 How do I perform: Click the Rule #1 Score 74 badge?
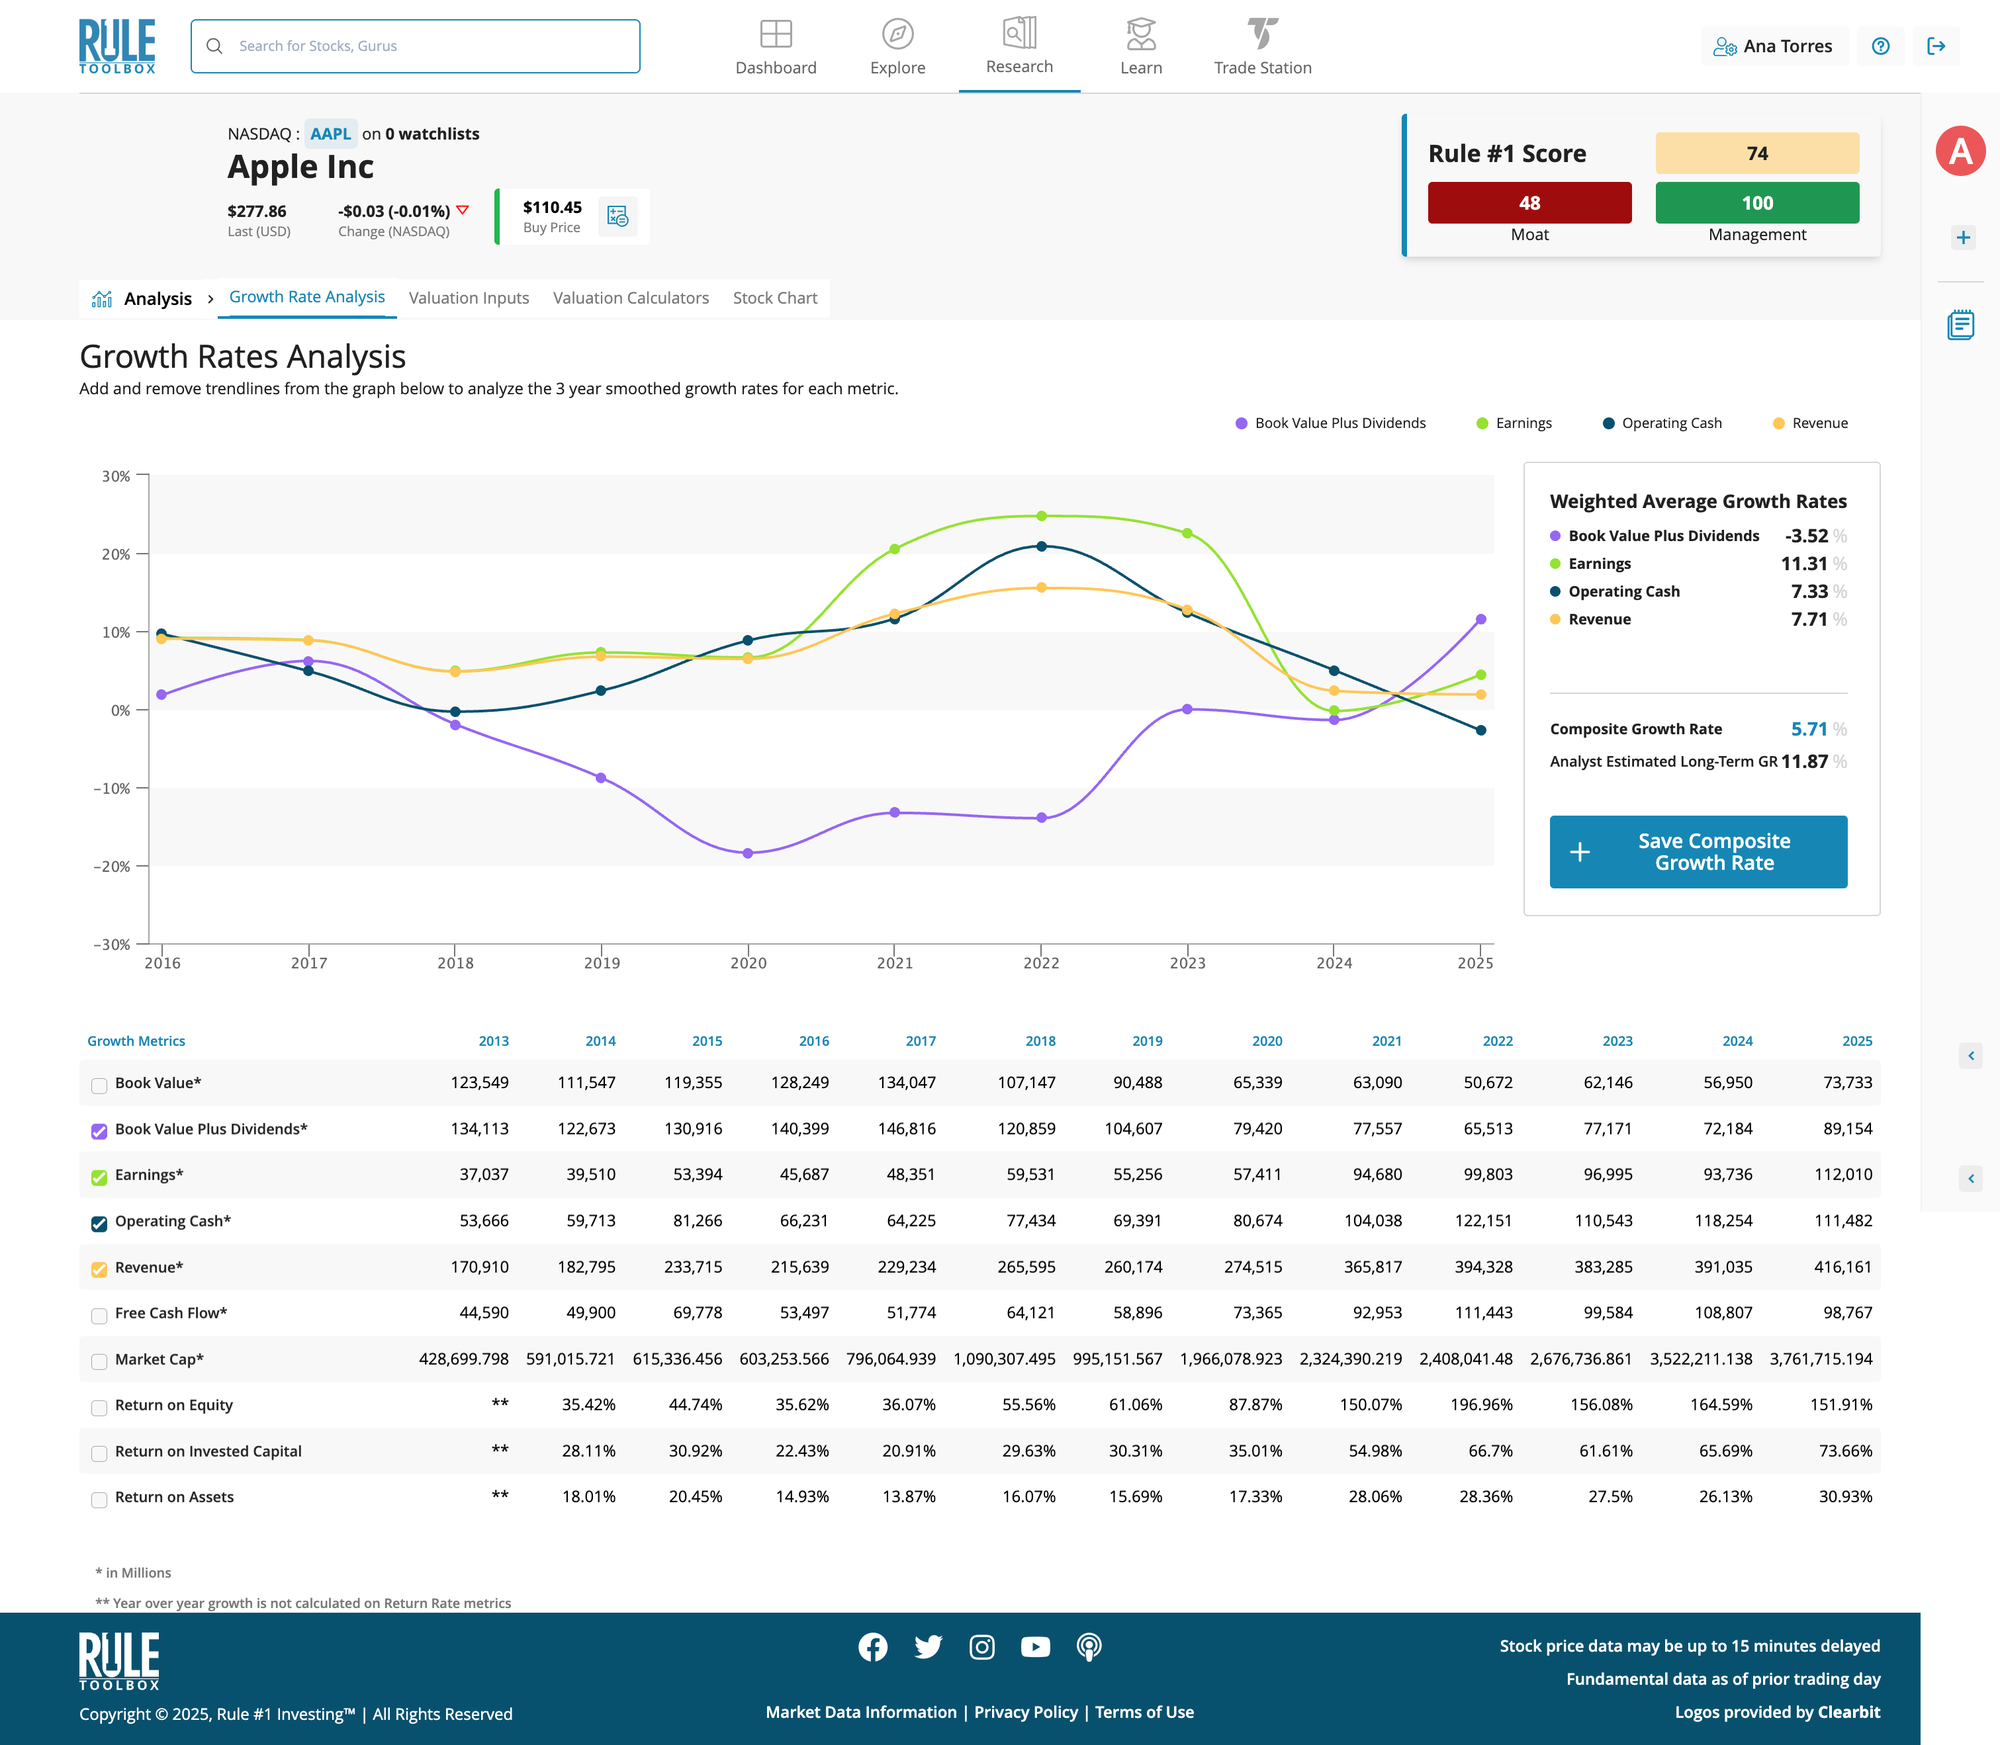click(1757, 153)
